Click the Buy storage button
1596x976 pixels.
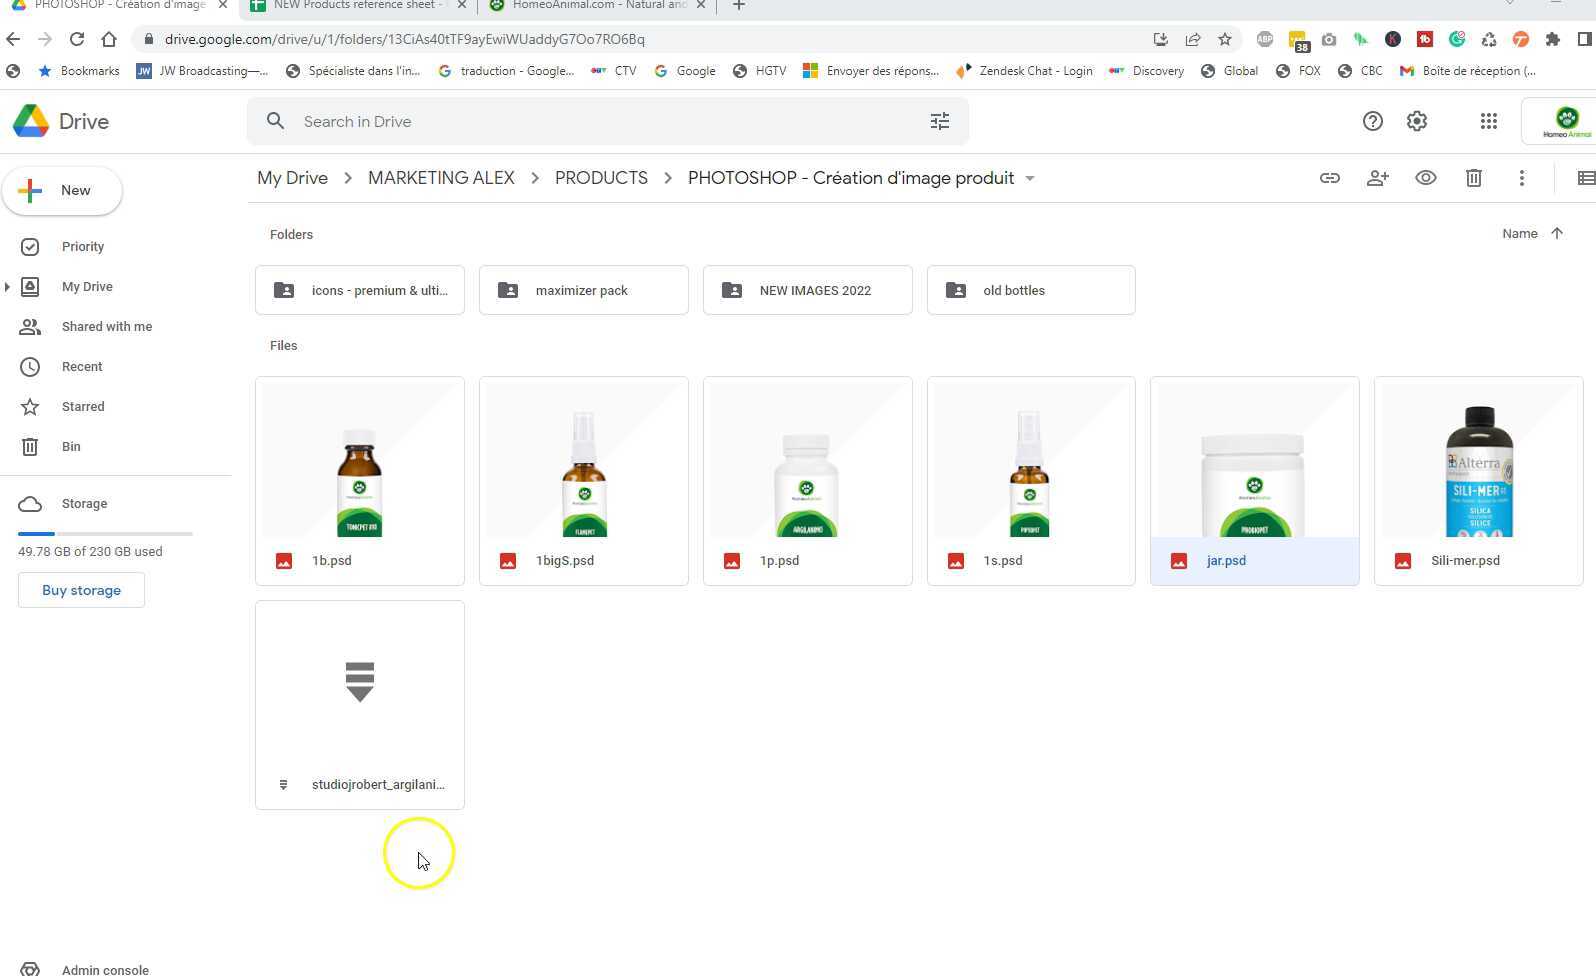[81, 590]
